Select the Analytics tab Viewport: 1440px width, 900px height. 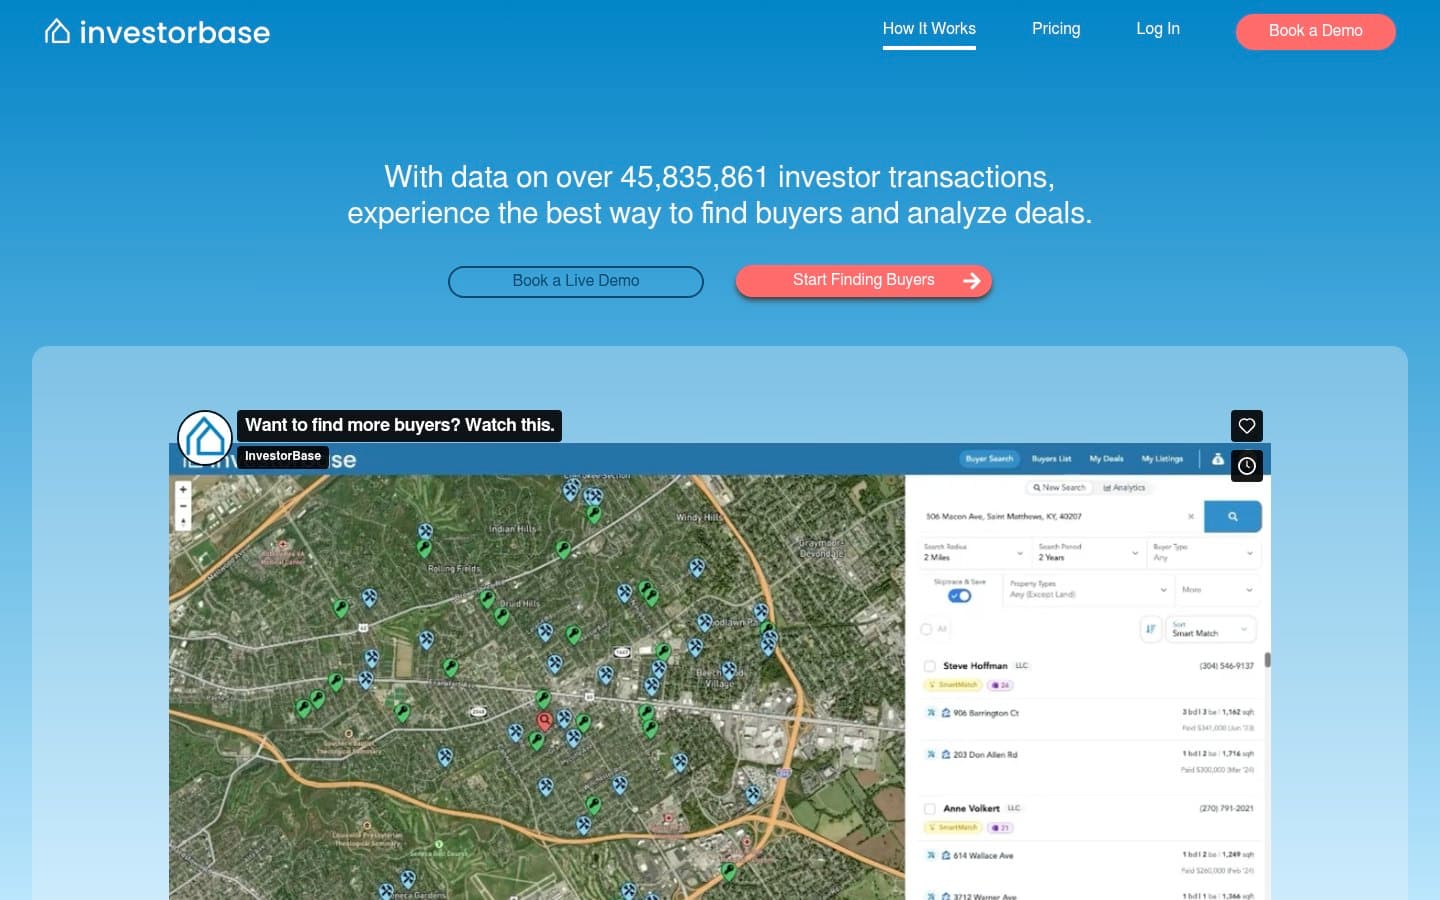pos(1124,488)
